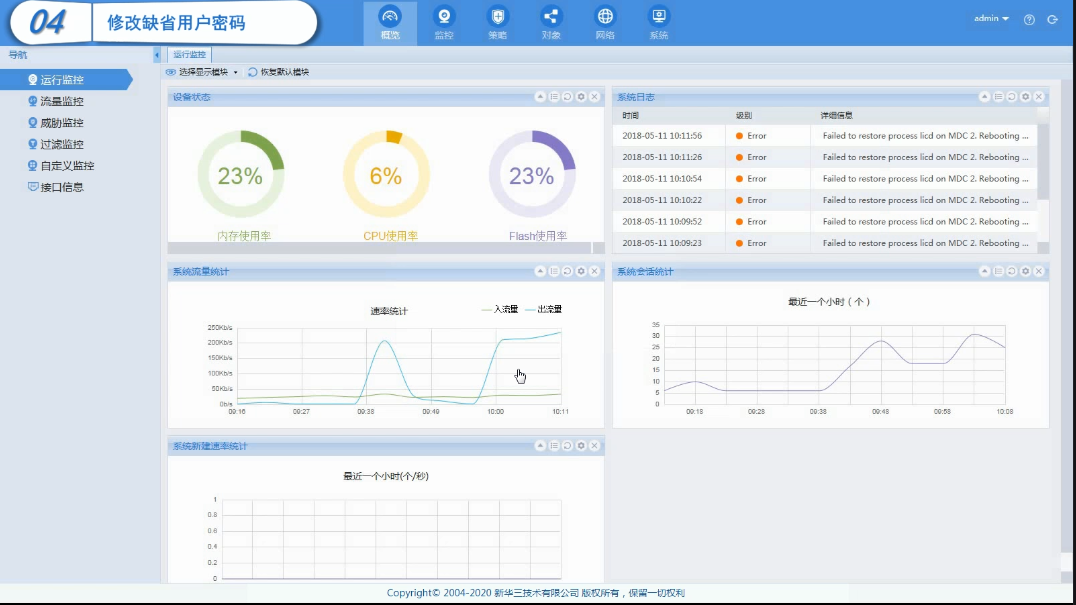Image resolution: width=1076 pixels, height=605 pixels.
Task: Open the 策略 (Policy) shield icon
Action: coord(497,23)
